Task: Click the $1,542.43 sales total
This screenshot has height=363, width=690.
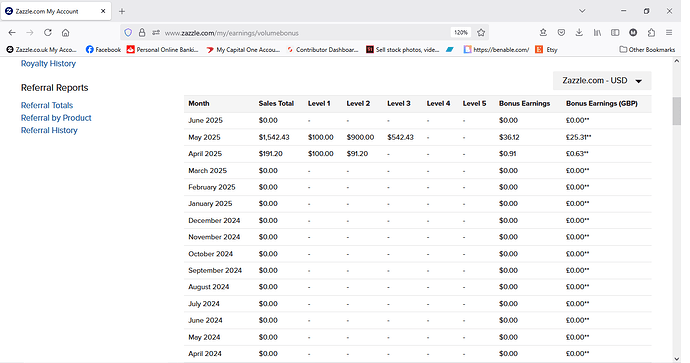Action: (274, 137)
